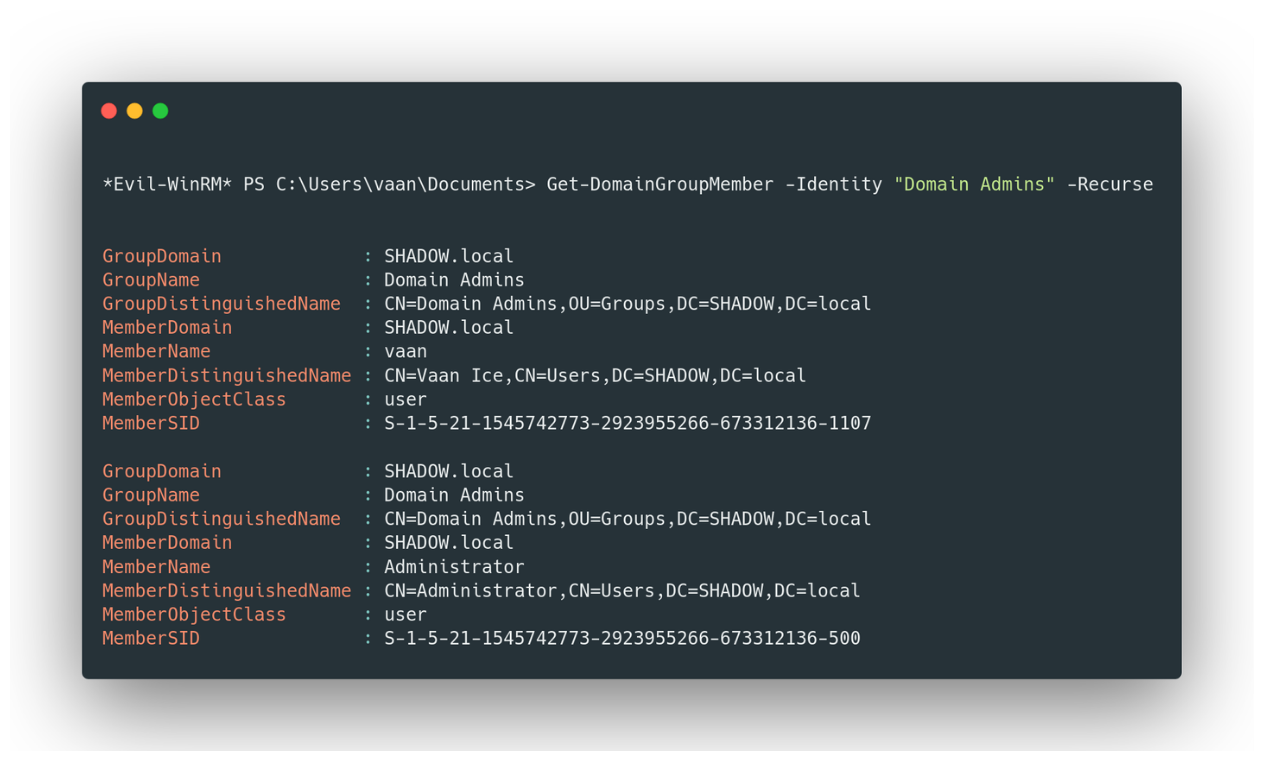Click the first MemberObjectClass field label
The width and height of the screenshot is (1263, 761).
pyautogui.click(x=194, y=400)
